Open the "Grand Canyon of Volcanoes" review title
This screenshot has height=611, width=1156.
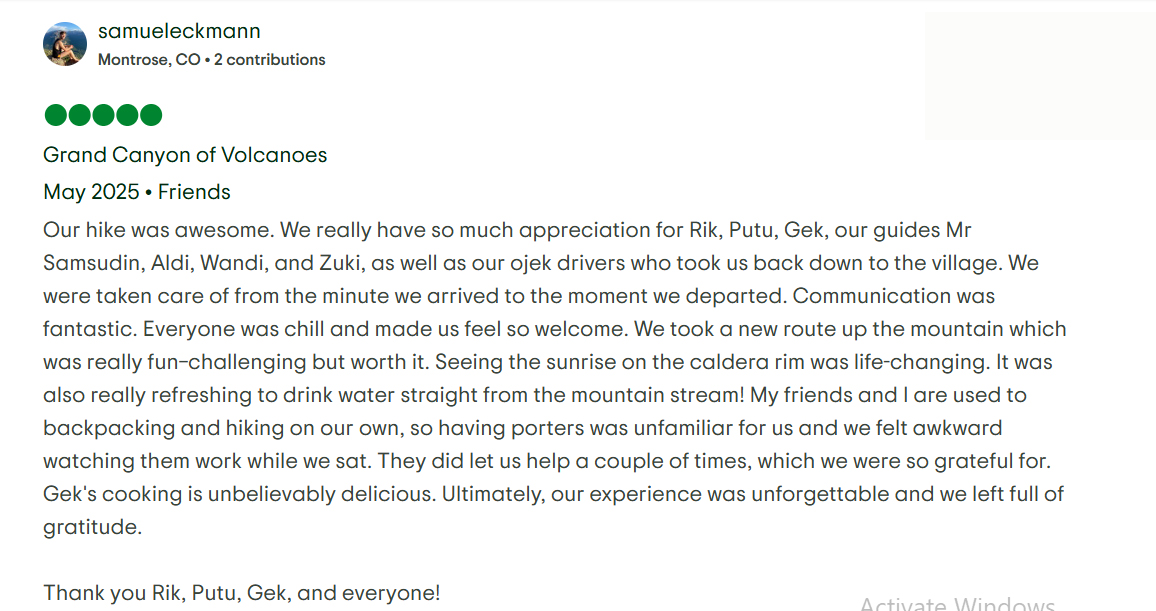pyautogui.click(x=185, y=155)
